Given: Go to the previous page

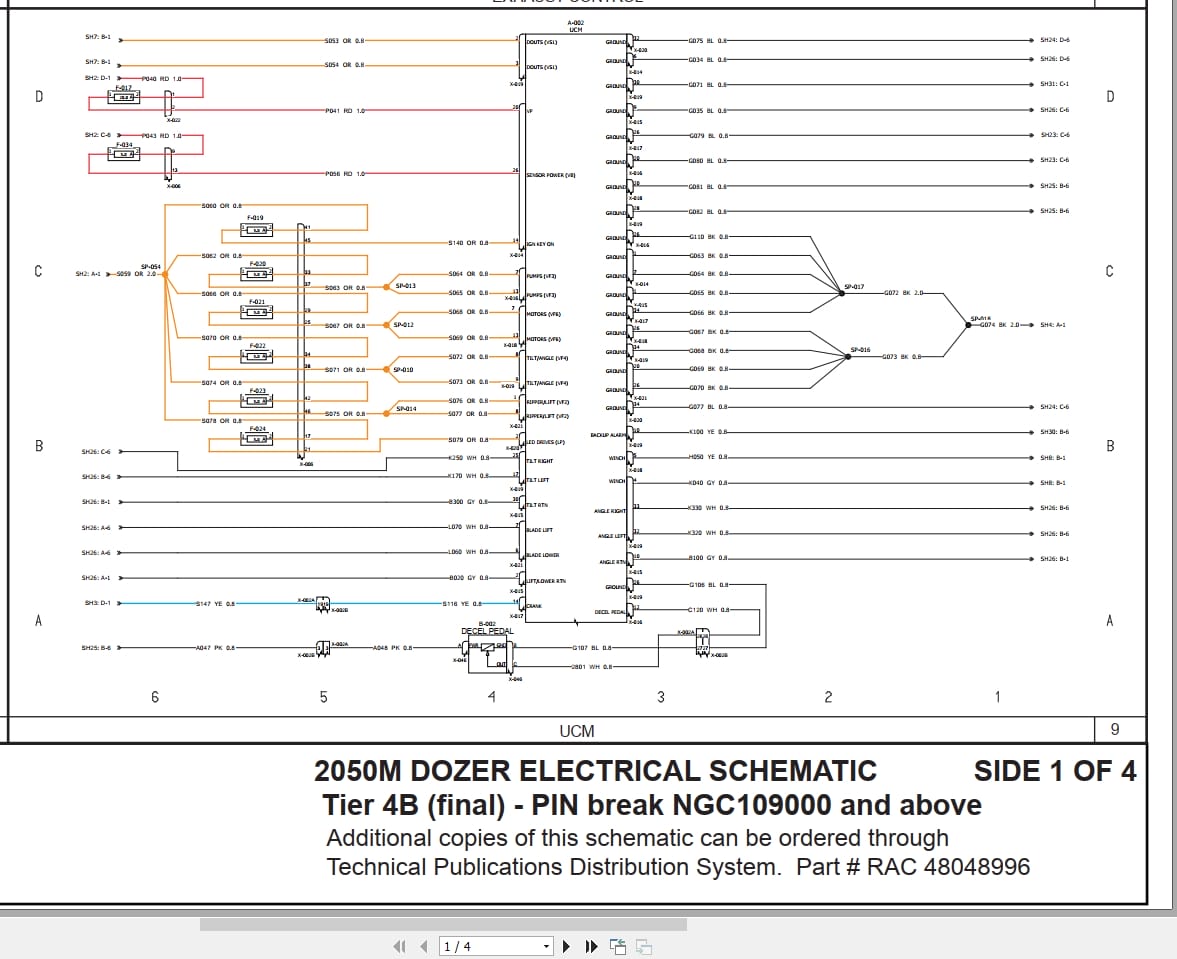Looking at the screenshot, I should tap(421, 945).
